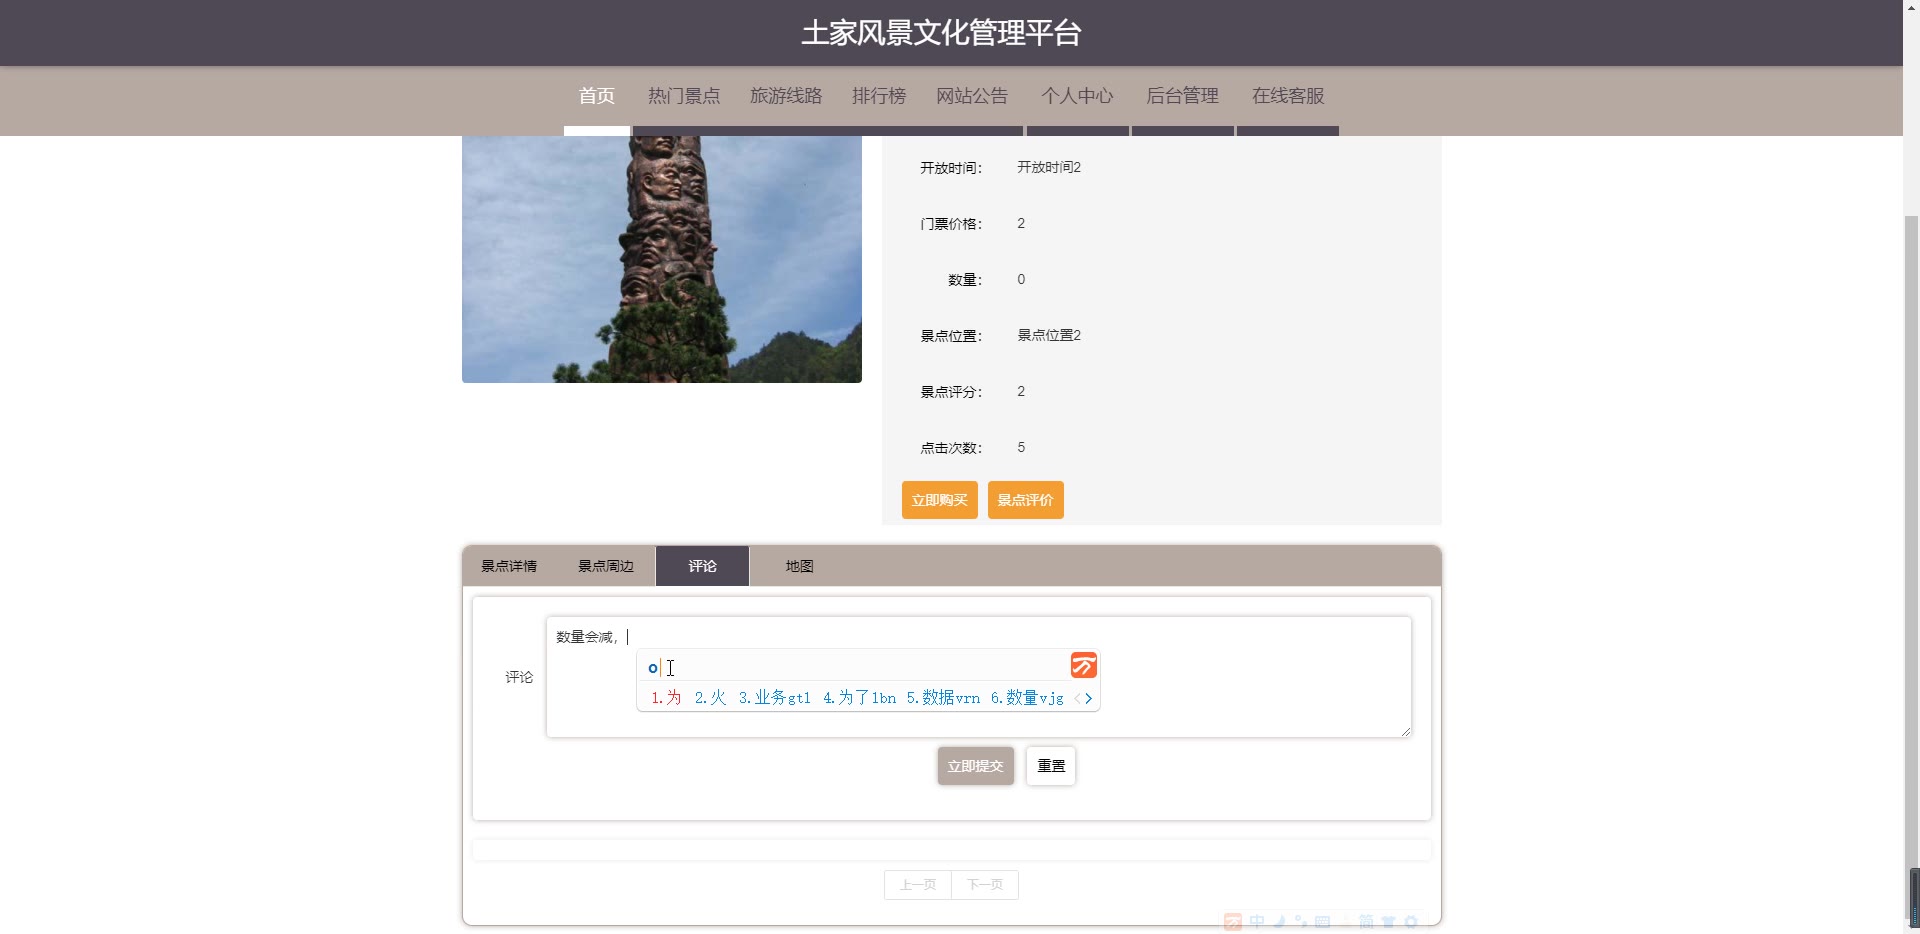Open the IME skin shirt icon
The height and width of the screenshot is (934, 1920).
pos(1388,922)
